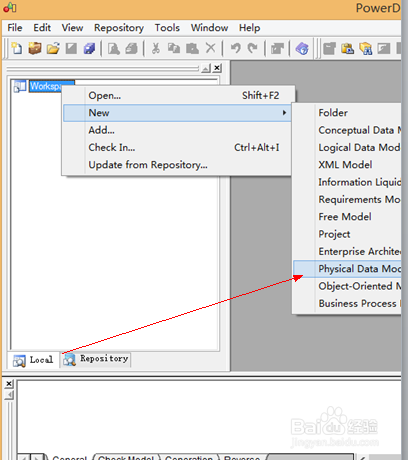Switch to the Check Model output tab
The image size is (408, 460).
(126, 457)
